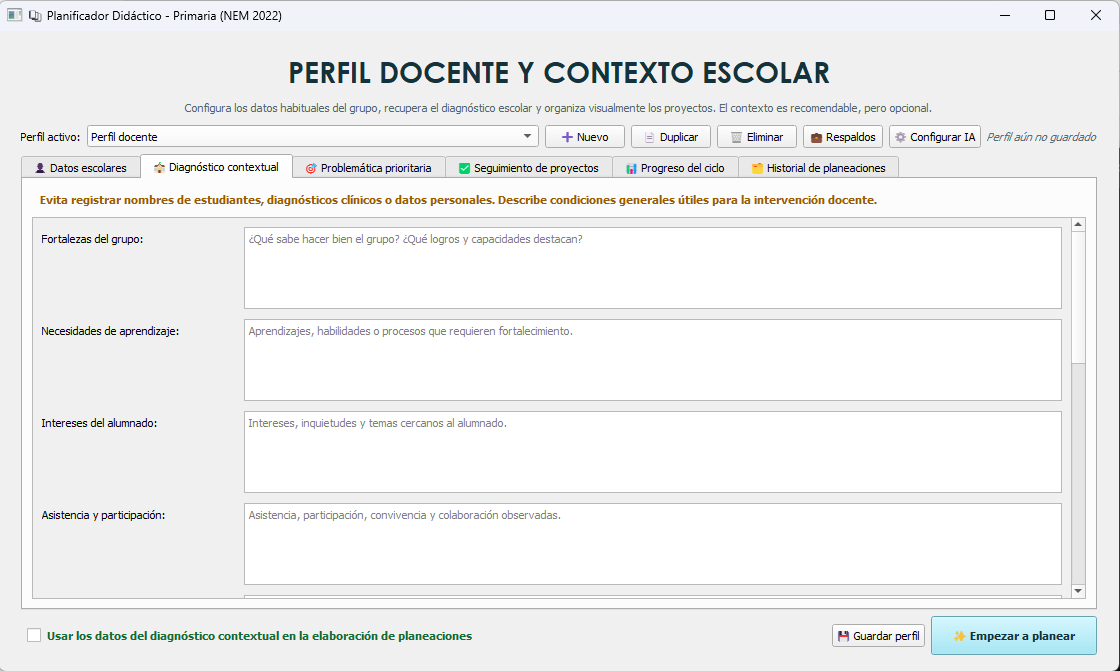Image resolution: width=1120 pixels, height=671 pixels.
Task: Click the bar chart icon on Progreso tab
Action: point(631,168)
